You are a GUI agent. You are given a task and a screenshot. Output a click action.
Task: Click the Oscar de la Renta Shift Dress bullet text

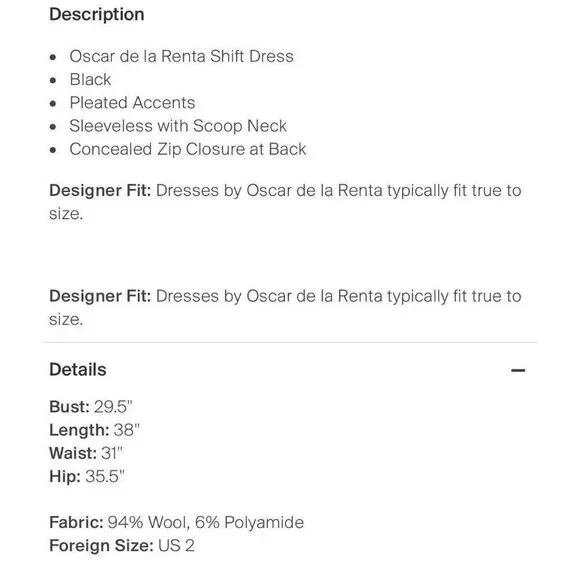[x=181, y=56]
